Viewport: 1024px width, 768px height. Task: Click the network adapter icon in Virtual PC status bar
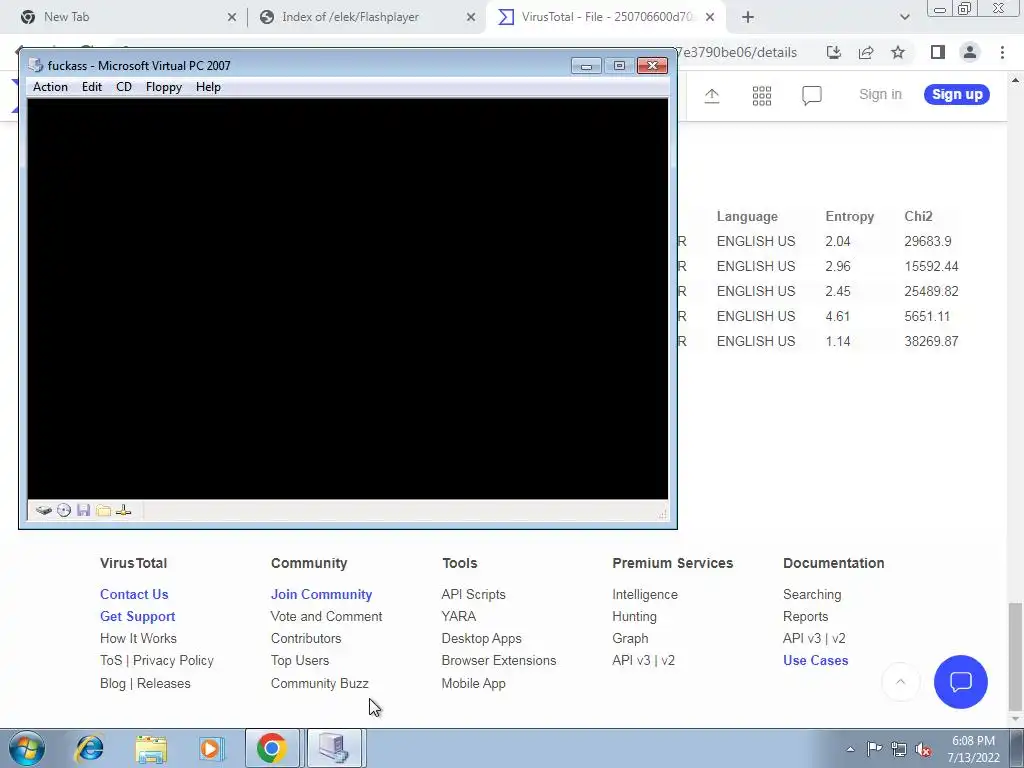(123, 511)
